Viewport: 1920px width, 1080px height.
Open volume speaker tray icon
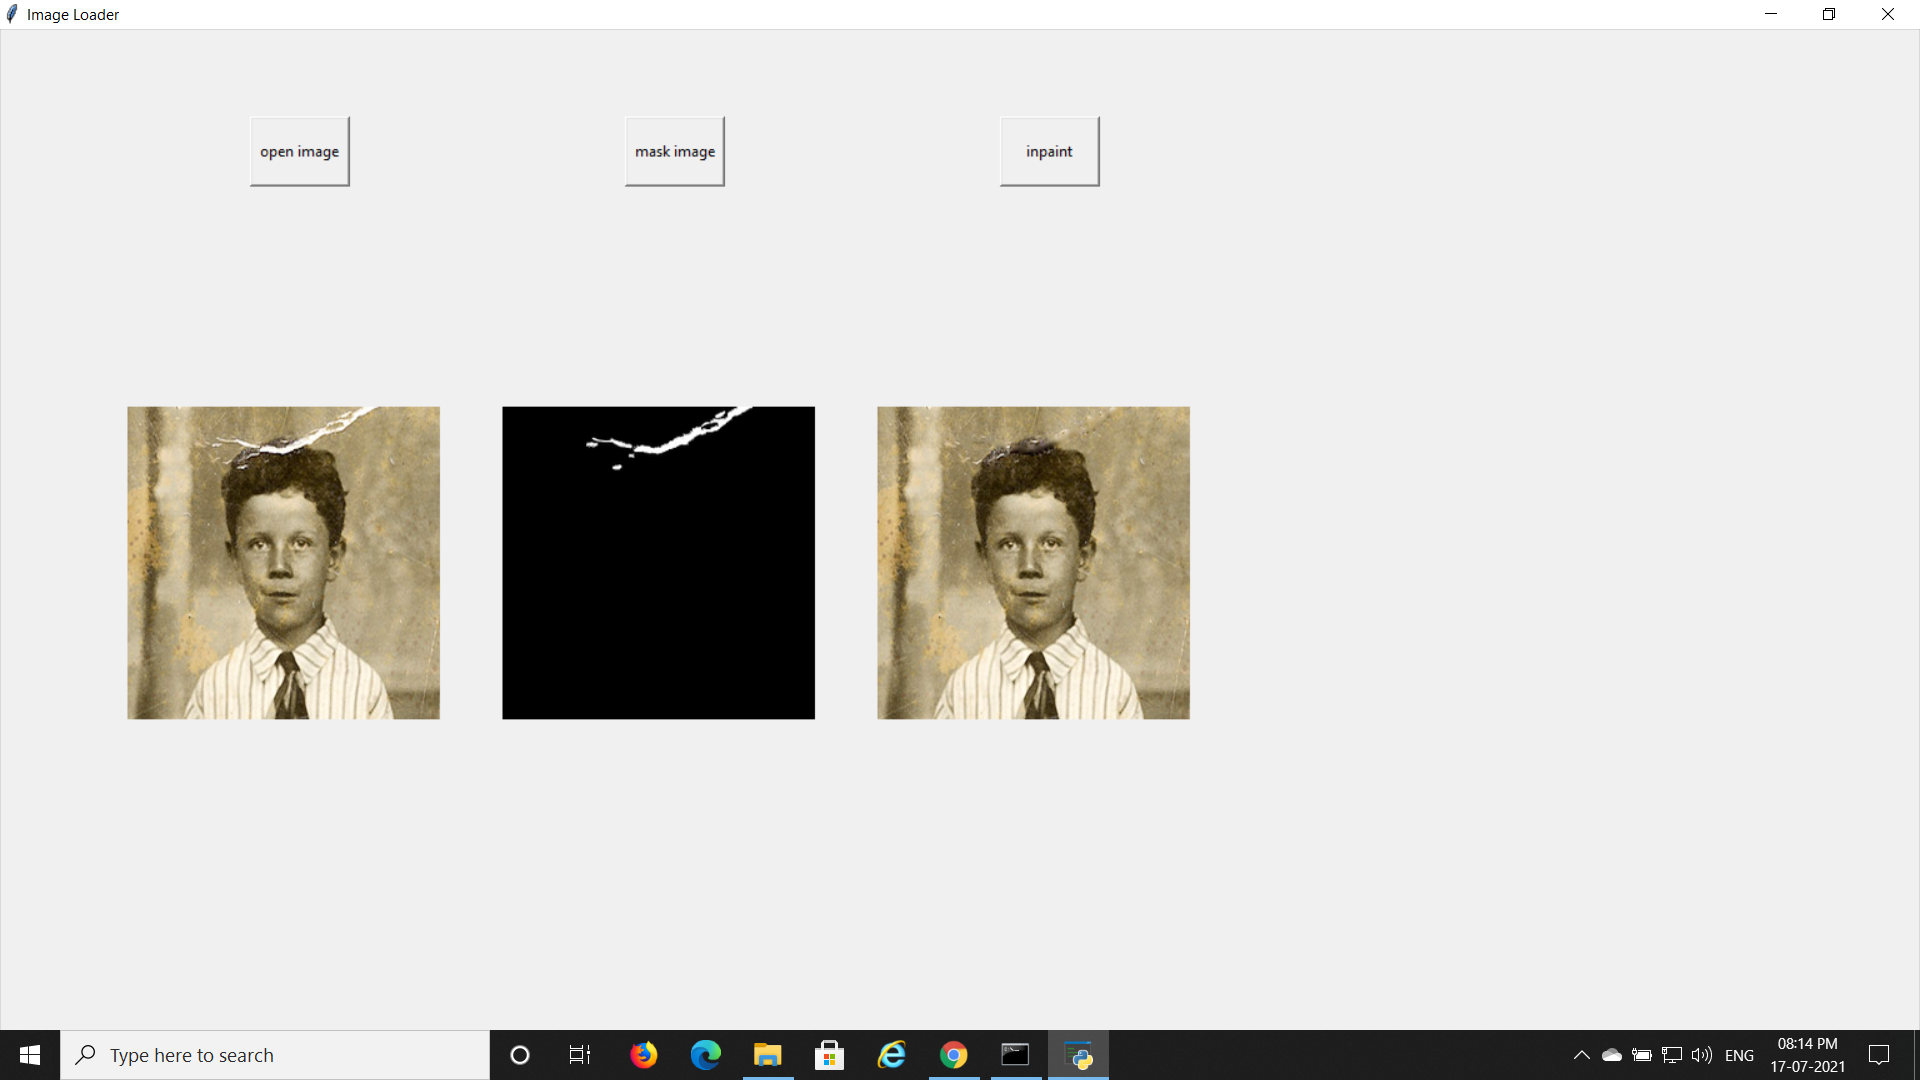[x=1702, y=1055]
